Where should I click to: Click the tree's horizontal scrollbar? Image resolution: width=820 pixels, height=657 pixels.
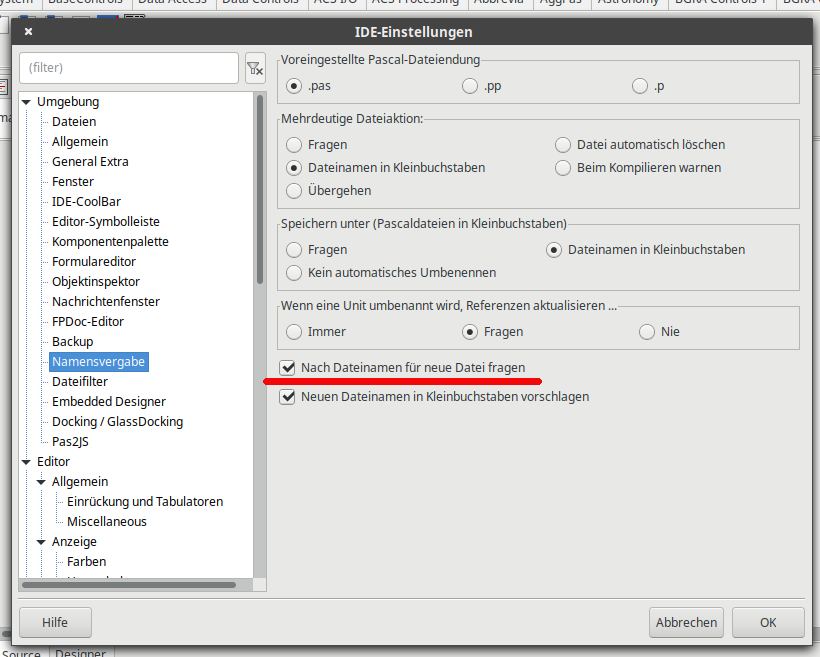point(130,585)
